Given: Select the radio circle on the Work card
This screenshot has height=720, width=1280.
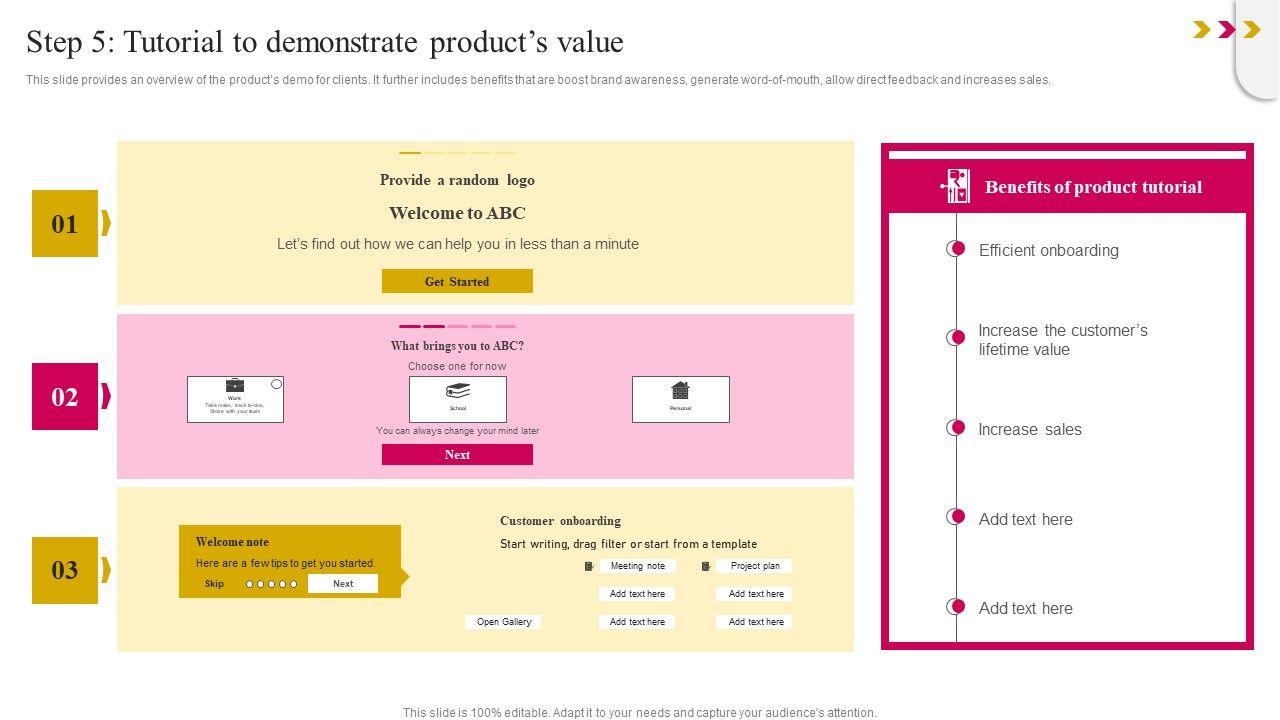Looking at the screenshot, I should coord(277,384).
